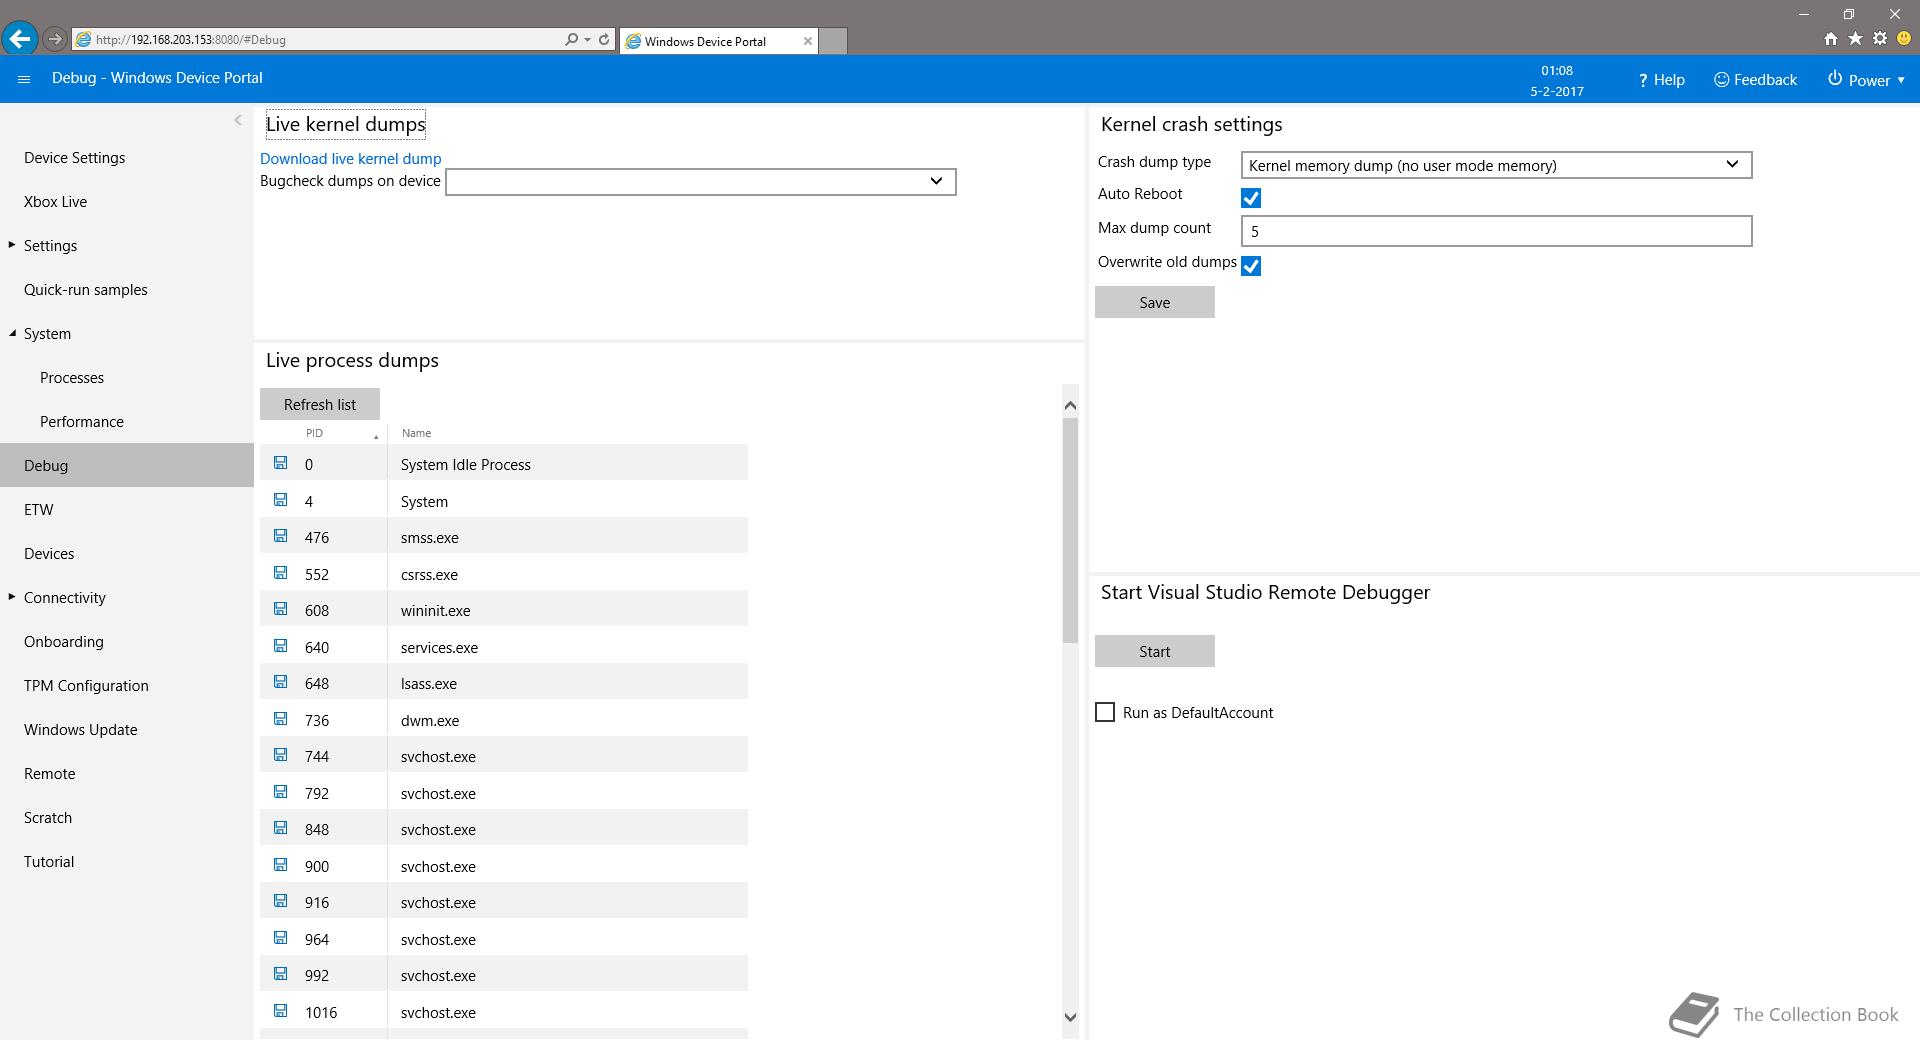1920x1040 pixels.
Task: Click Download live kernel dump link
Action: [x=350, y=159]
